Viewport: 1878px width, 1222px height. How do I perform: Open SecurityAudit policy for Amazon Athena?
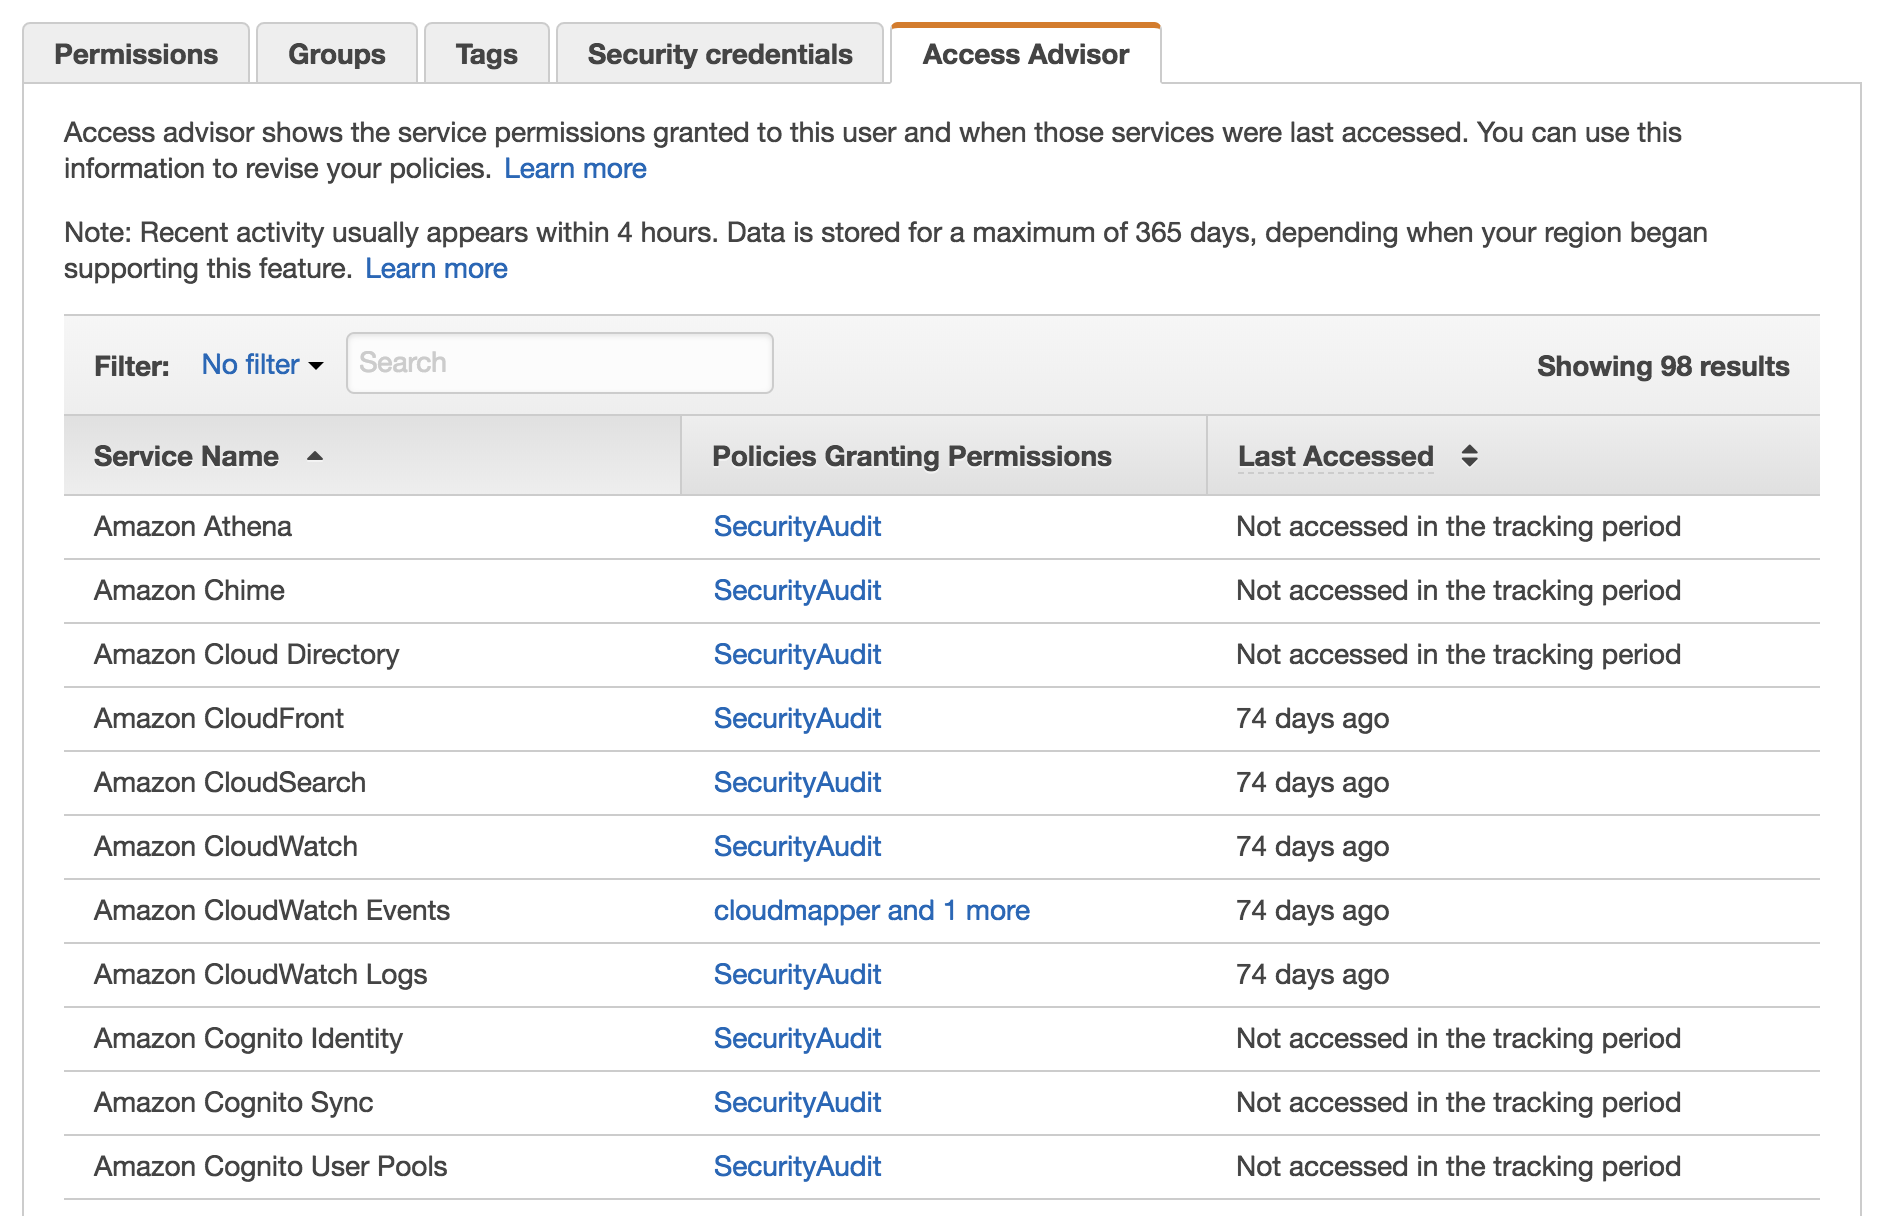[797, 527]
